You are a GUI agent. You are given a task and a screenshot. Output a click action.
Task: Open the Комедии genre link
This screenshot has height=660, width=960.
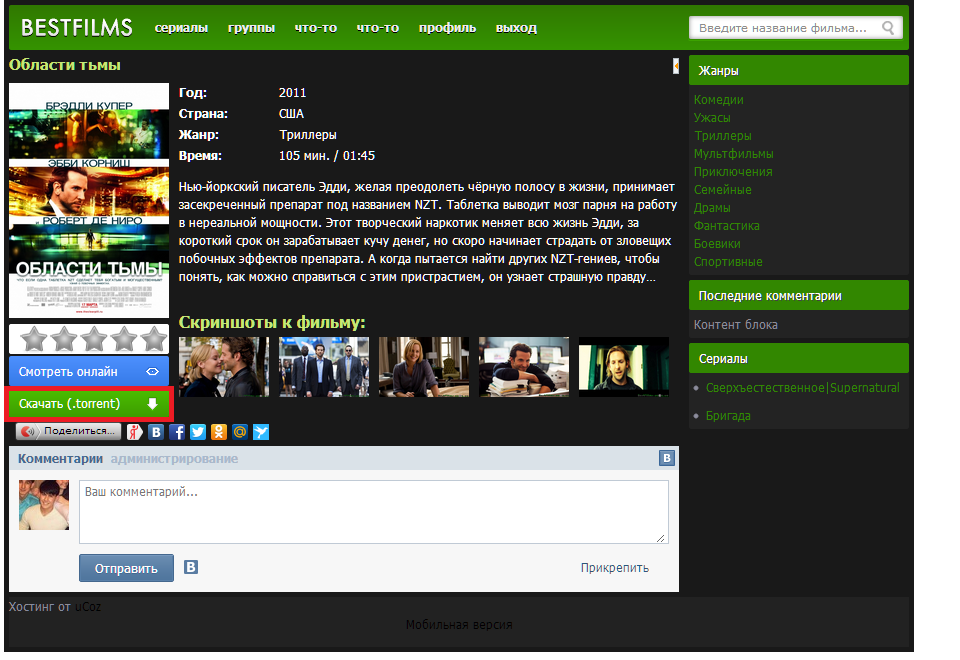(718, 100)
